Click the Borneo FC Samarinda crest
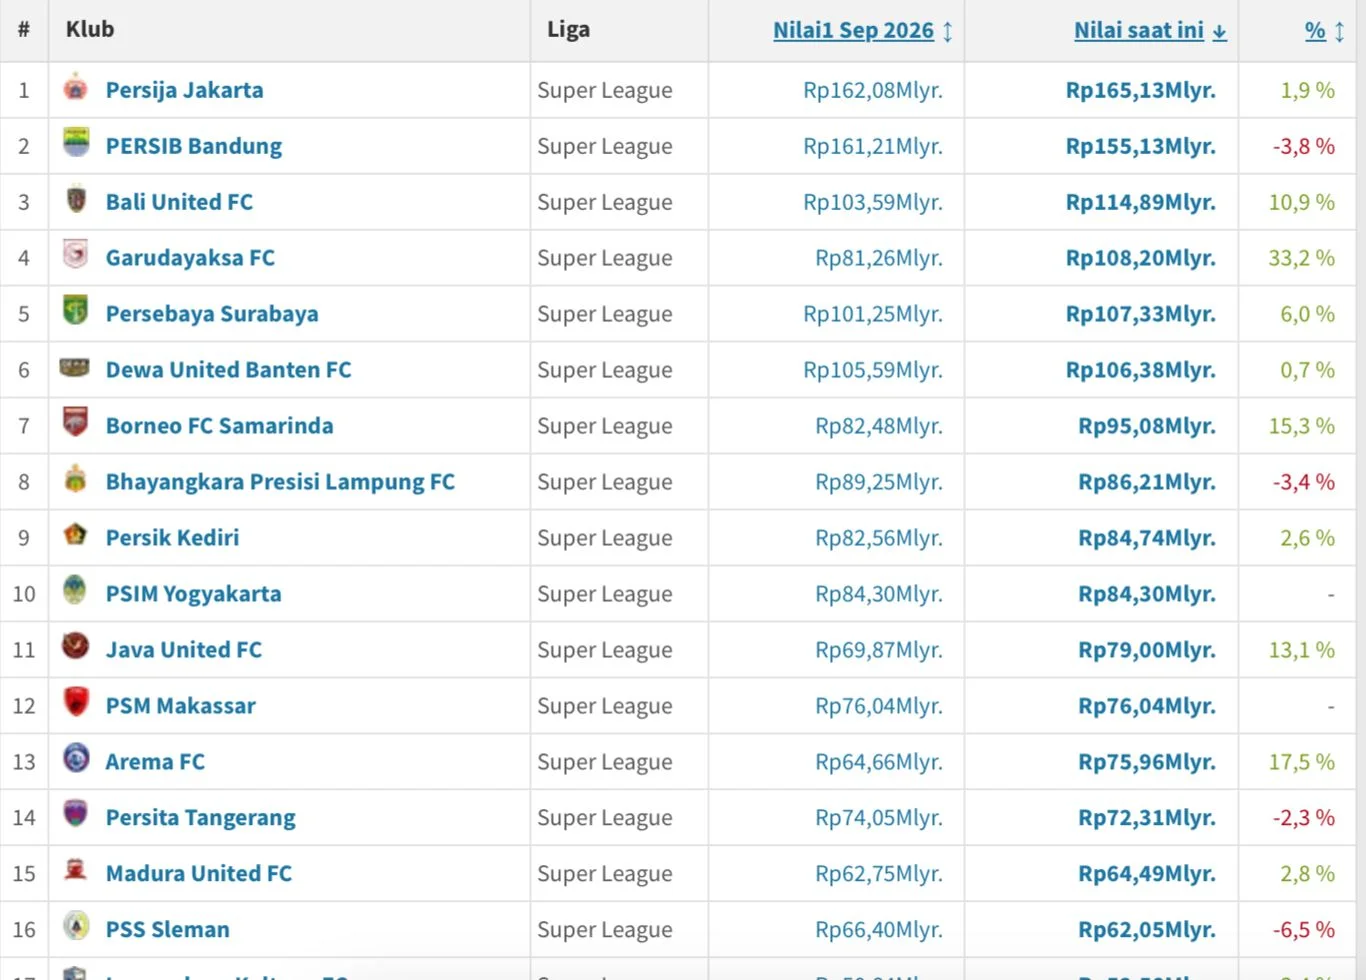 coord(75,423)
